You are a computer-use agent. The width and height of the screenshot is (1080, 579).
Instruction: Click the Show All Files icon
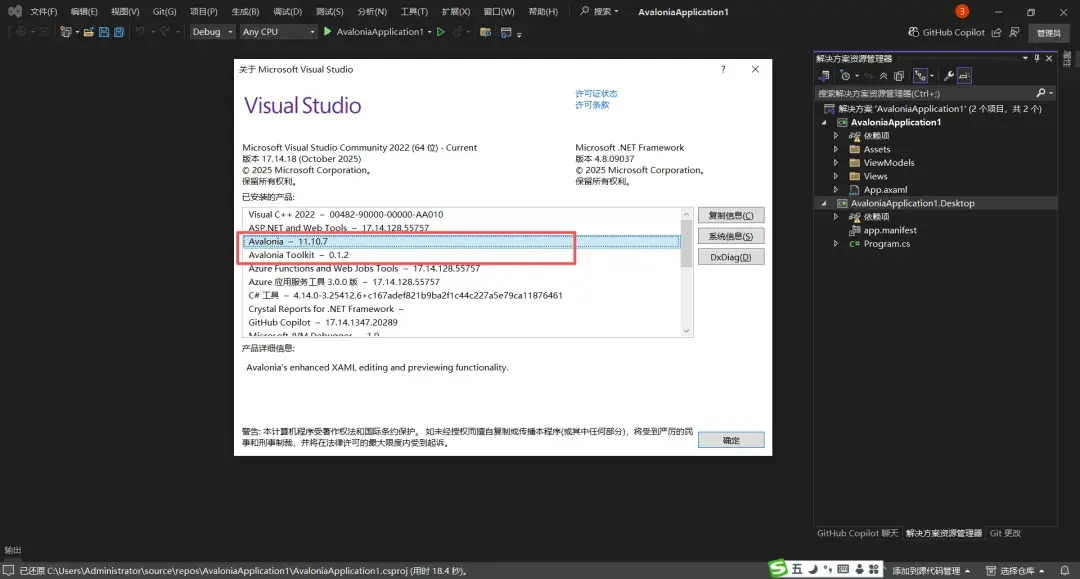click(898, 75)
